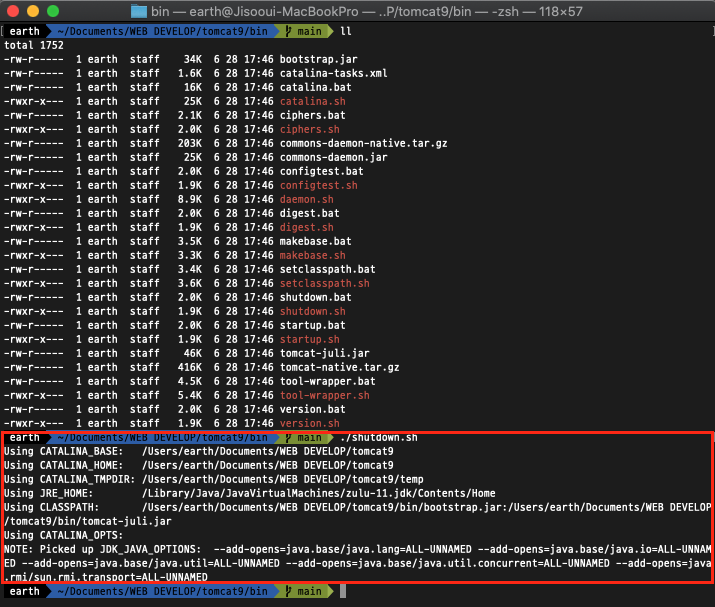Click the red file name daemon.sh
Viewport: 715px width, 607px height.
[306, 199]
